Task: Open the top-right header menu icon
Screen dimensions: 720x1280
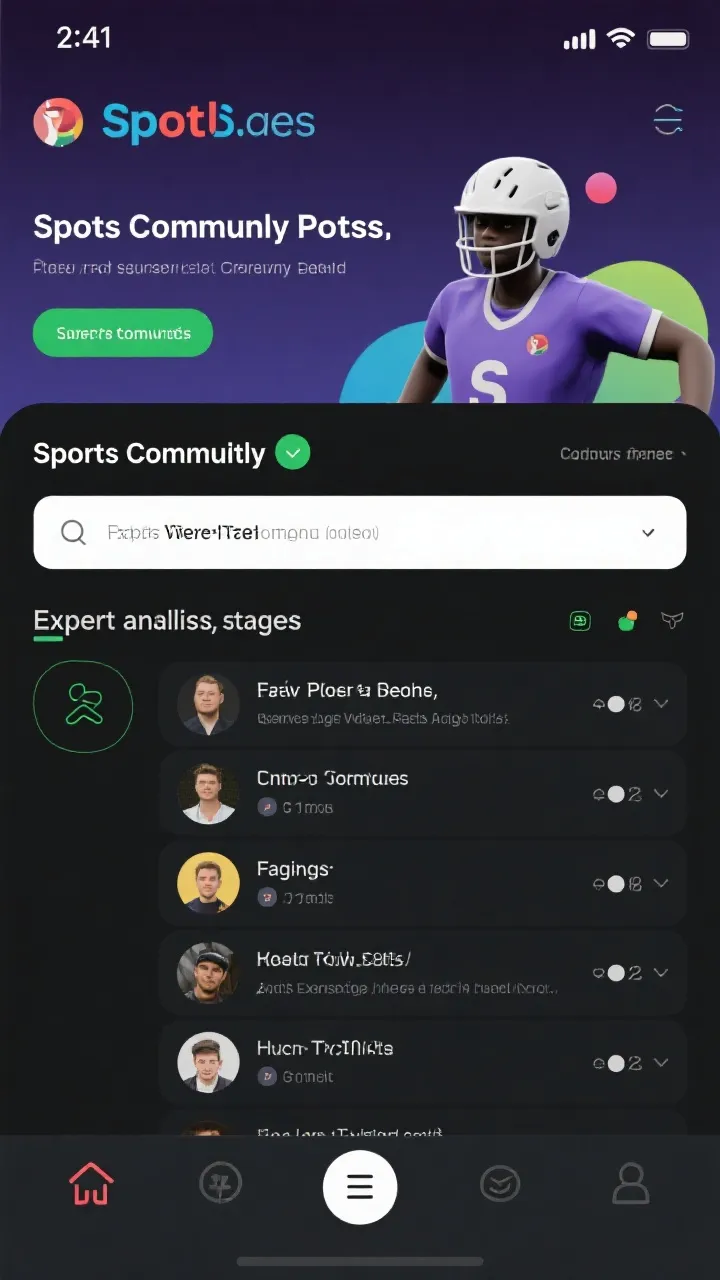Action: pyautogui.click(x=668, y=120)
